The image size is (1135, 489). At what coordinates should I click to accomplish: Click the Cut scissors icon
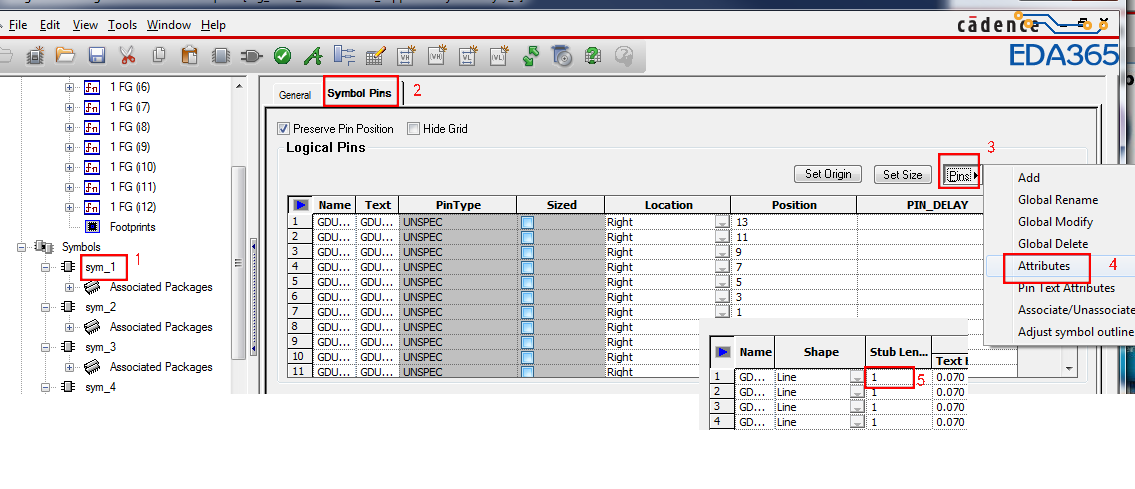[x=127, y=55]
